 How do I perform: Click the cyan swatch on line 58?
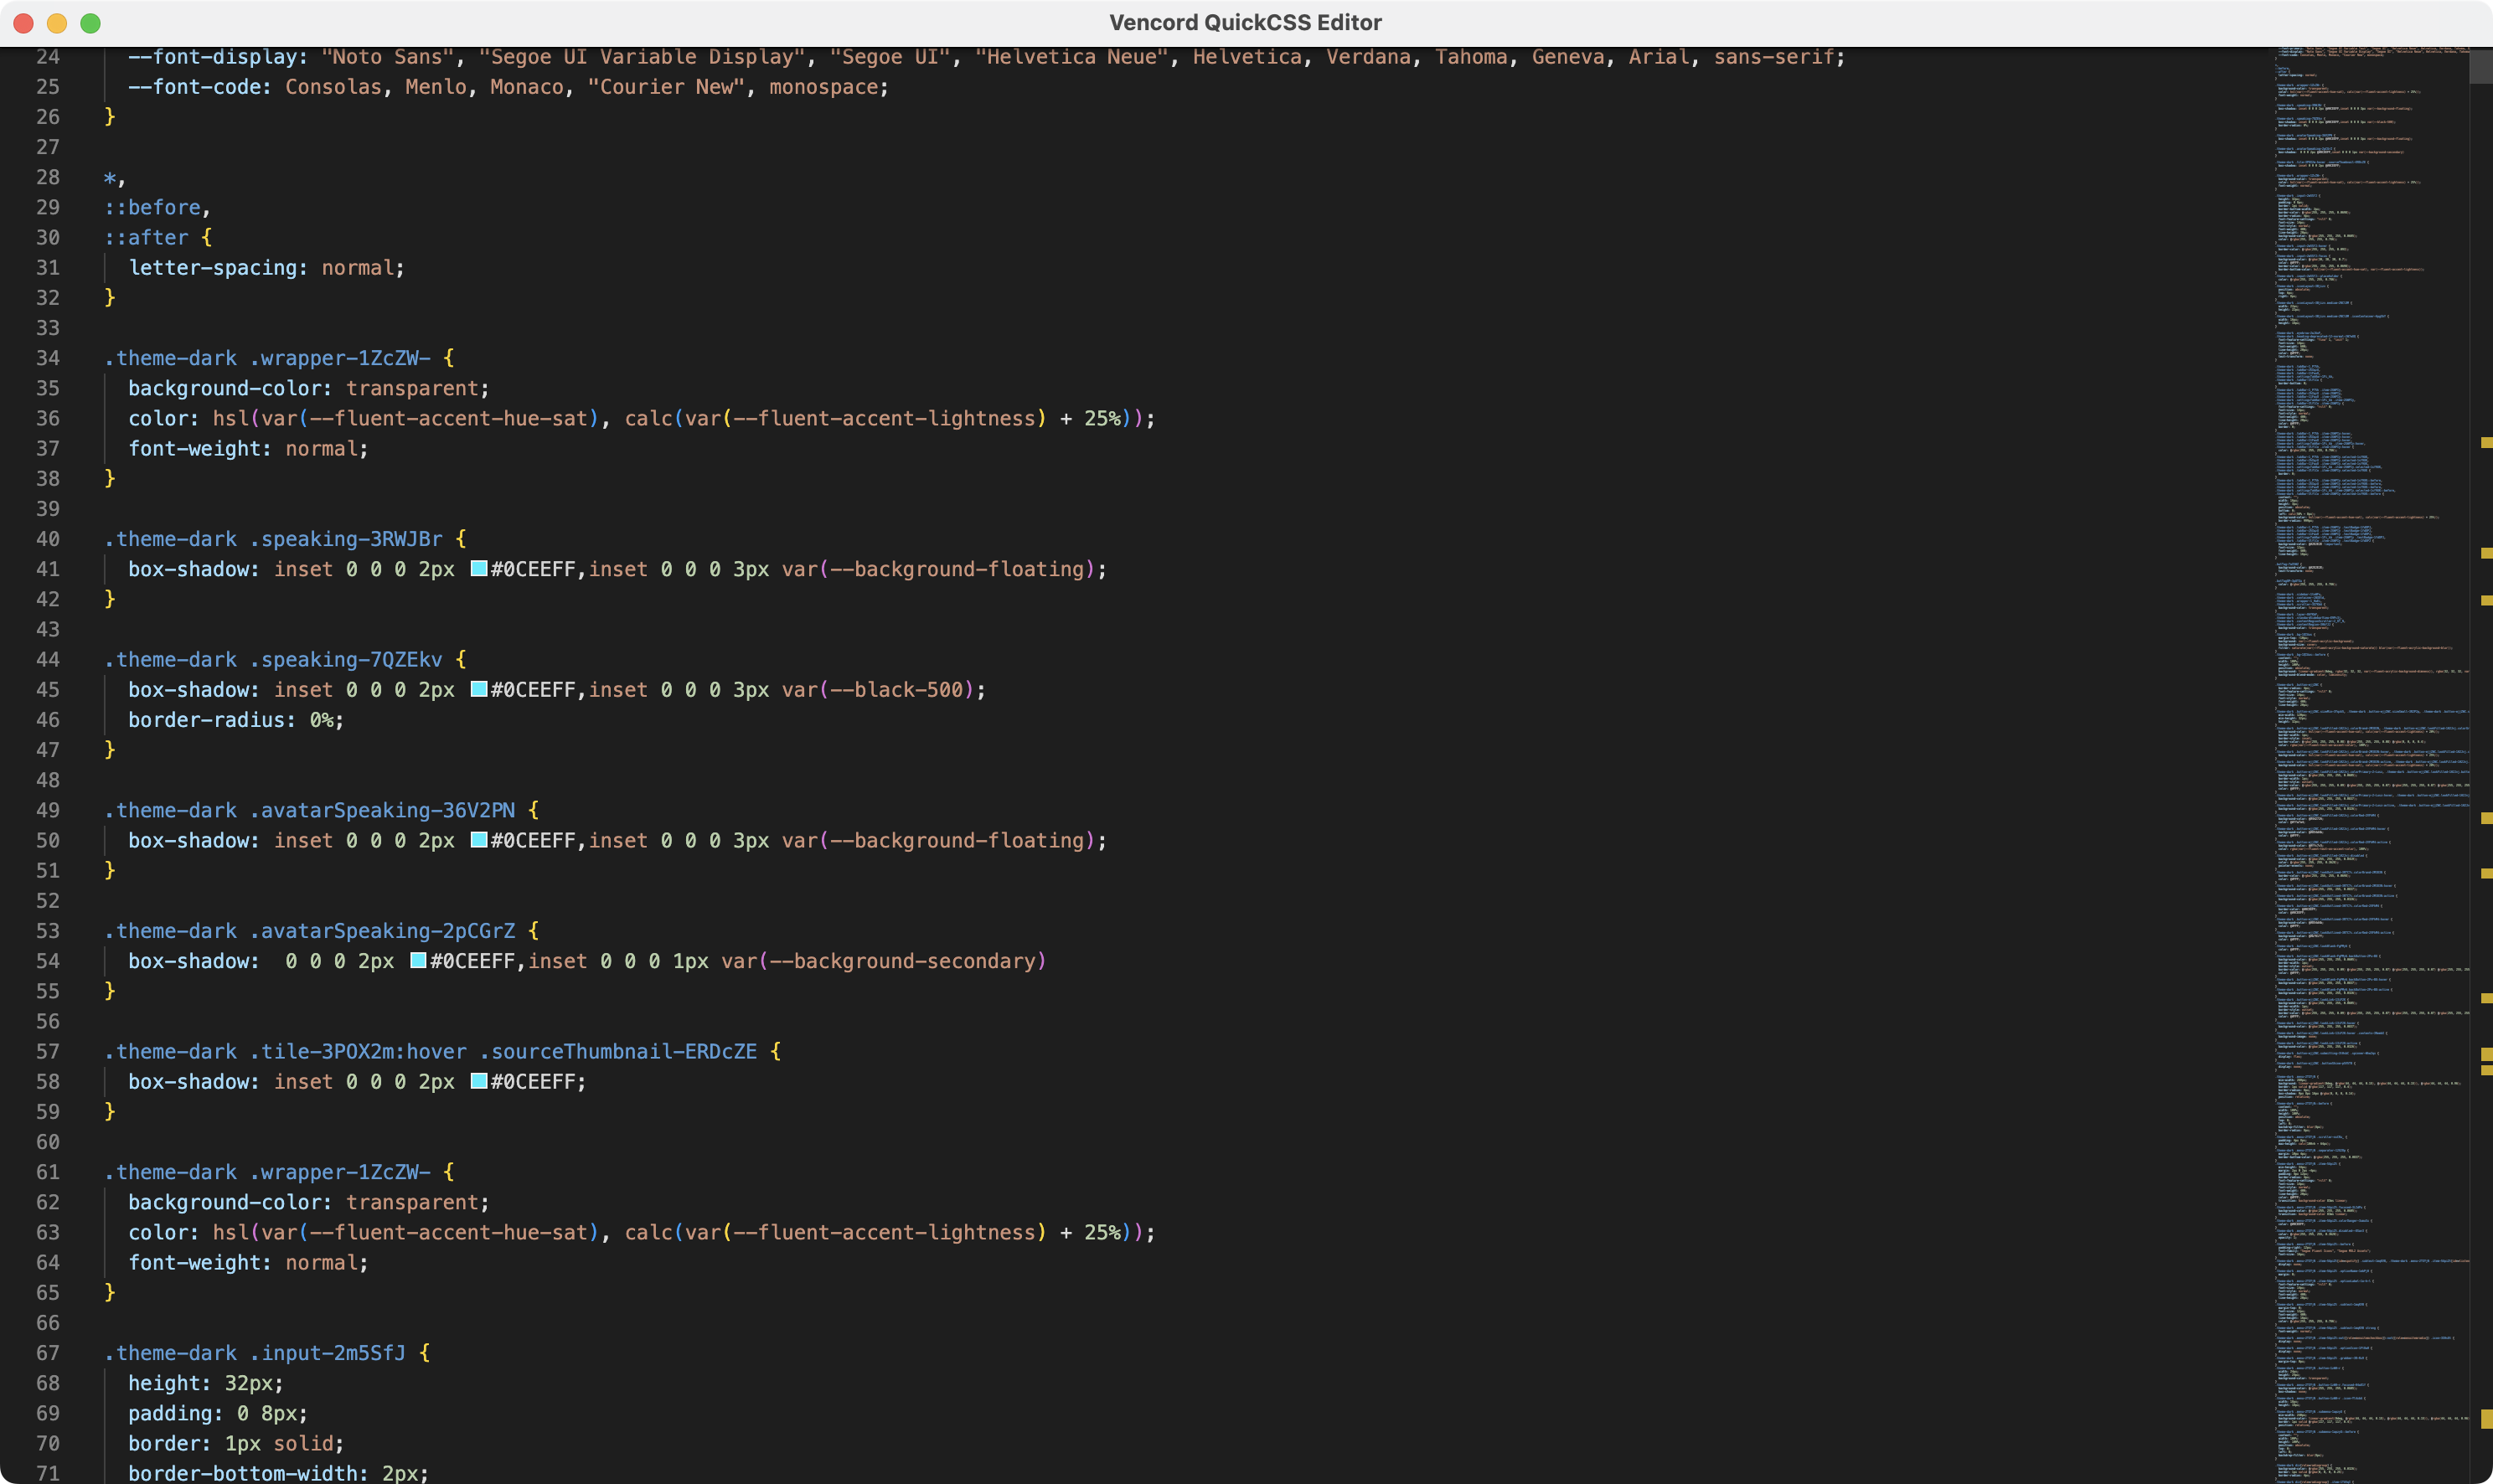[478, 1081]
